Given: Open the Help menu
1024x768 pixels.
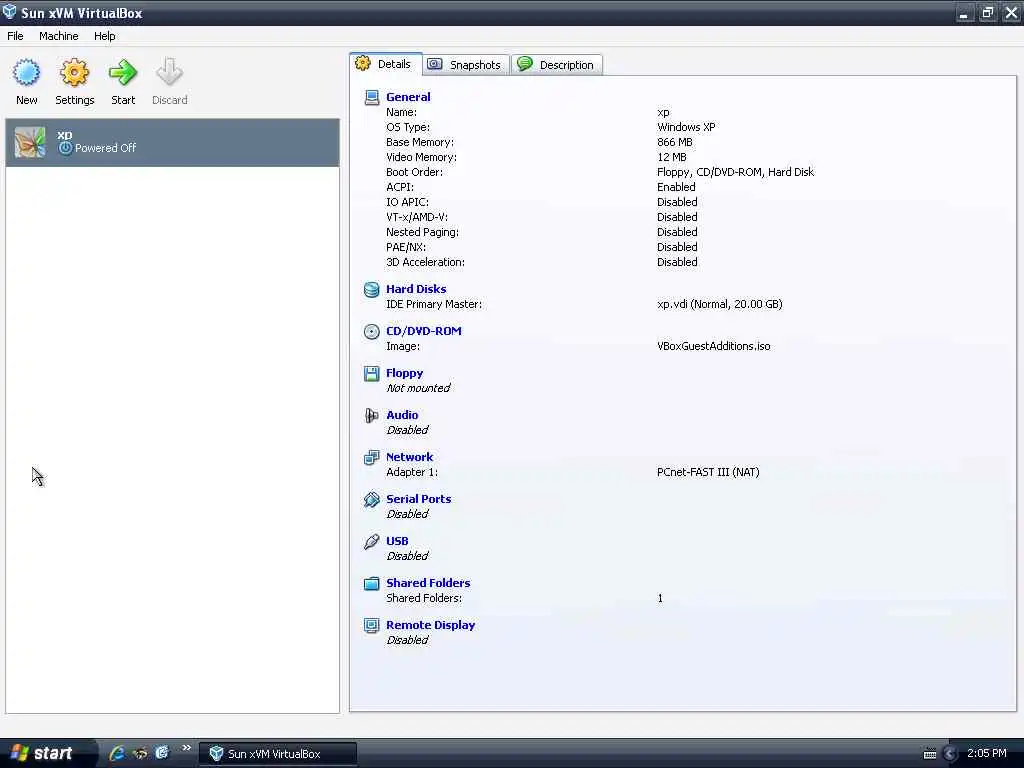Looking at the screenshot, I should tap(104, 36).
